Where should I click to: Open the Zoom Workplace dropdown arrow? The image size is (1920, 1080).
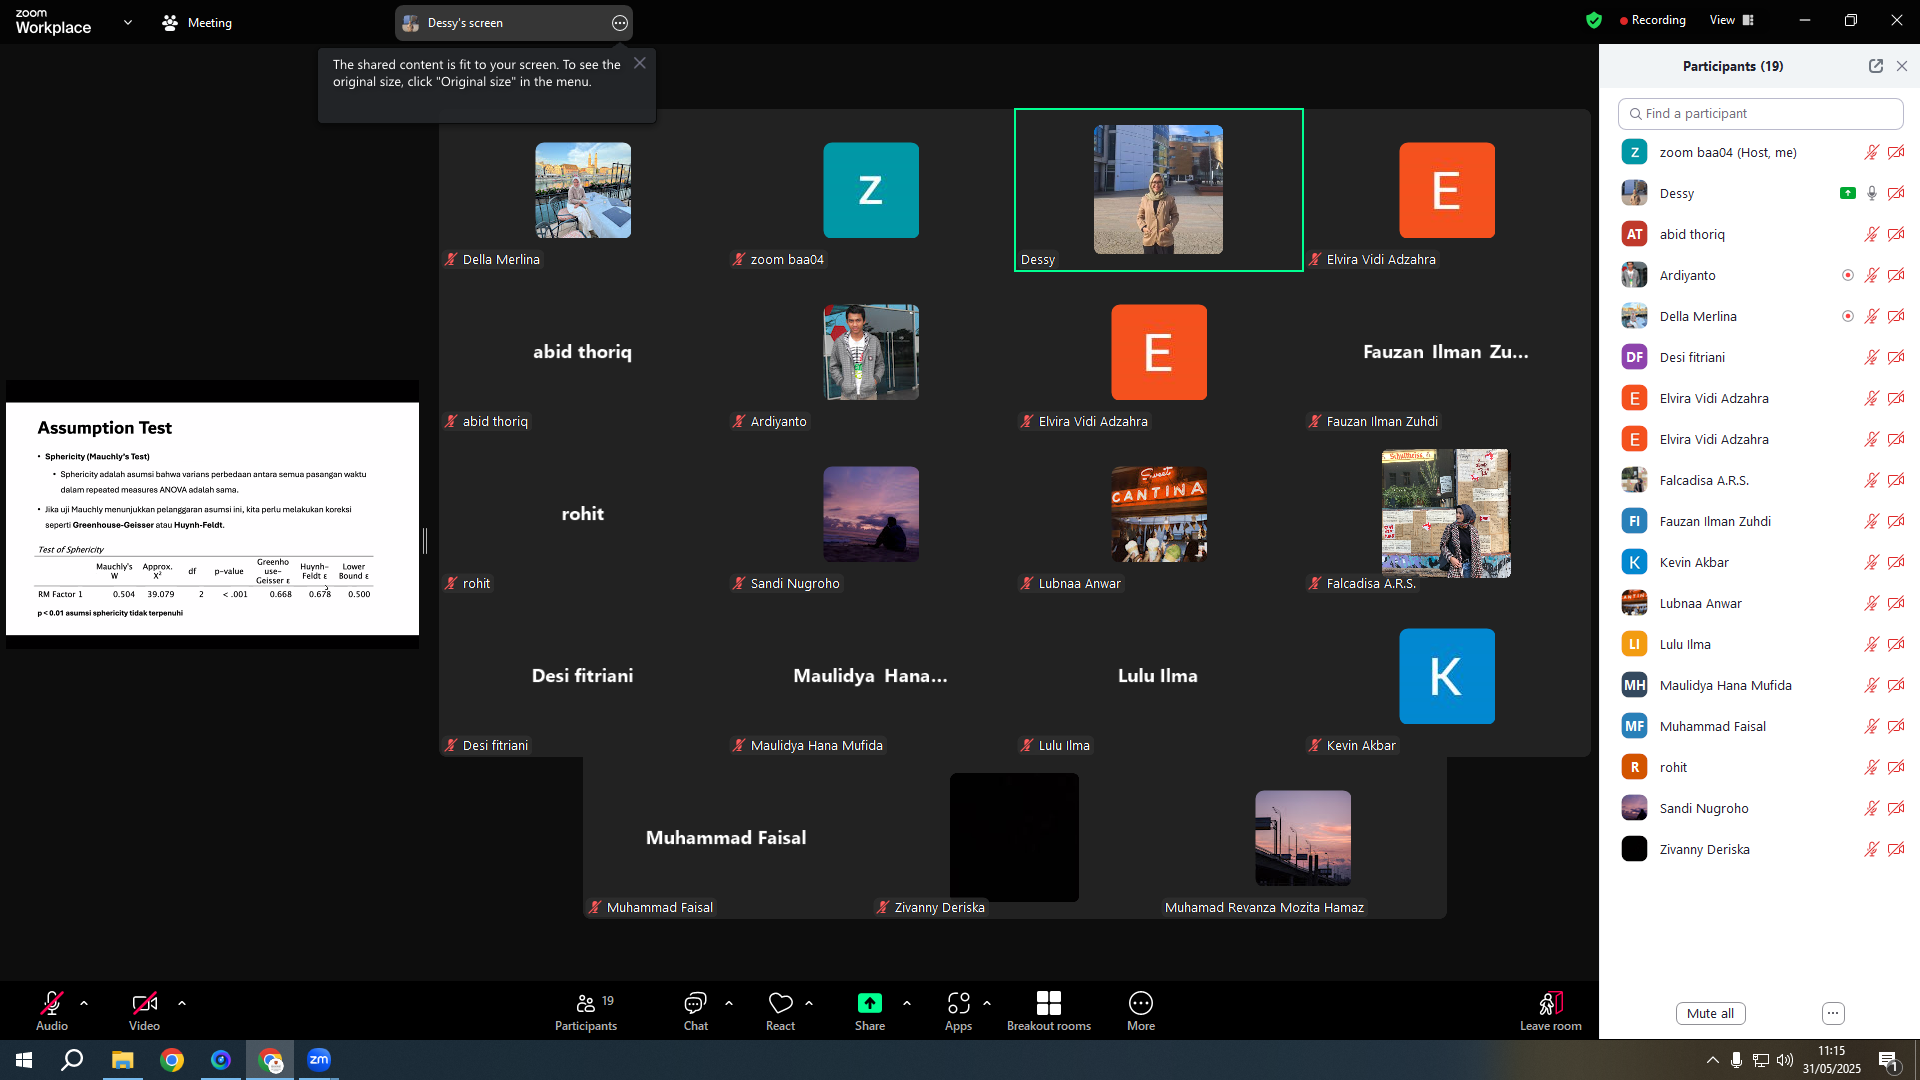(128, 22)
